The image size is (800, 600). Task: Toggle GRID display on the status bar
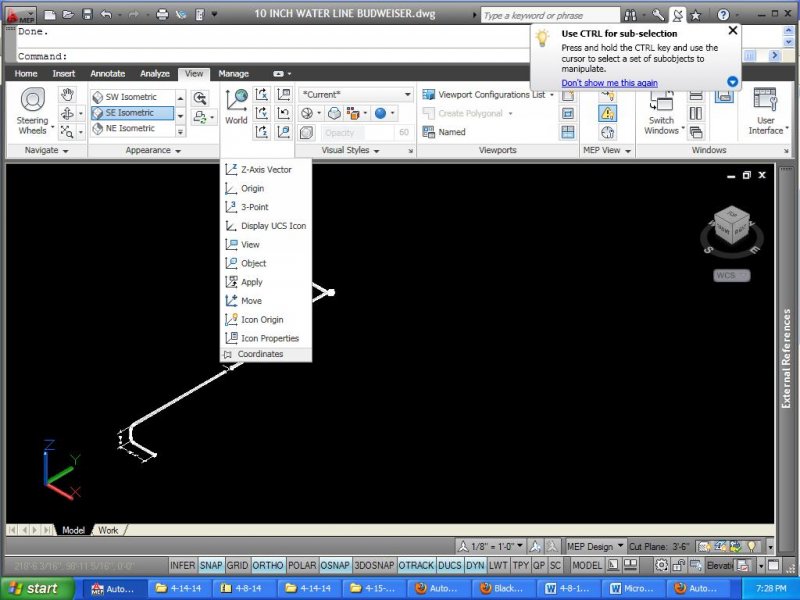[x=237, y=564]
